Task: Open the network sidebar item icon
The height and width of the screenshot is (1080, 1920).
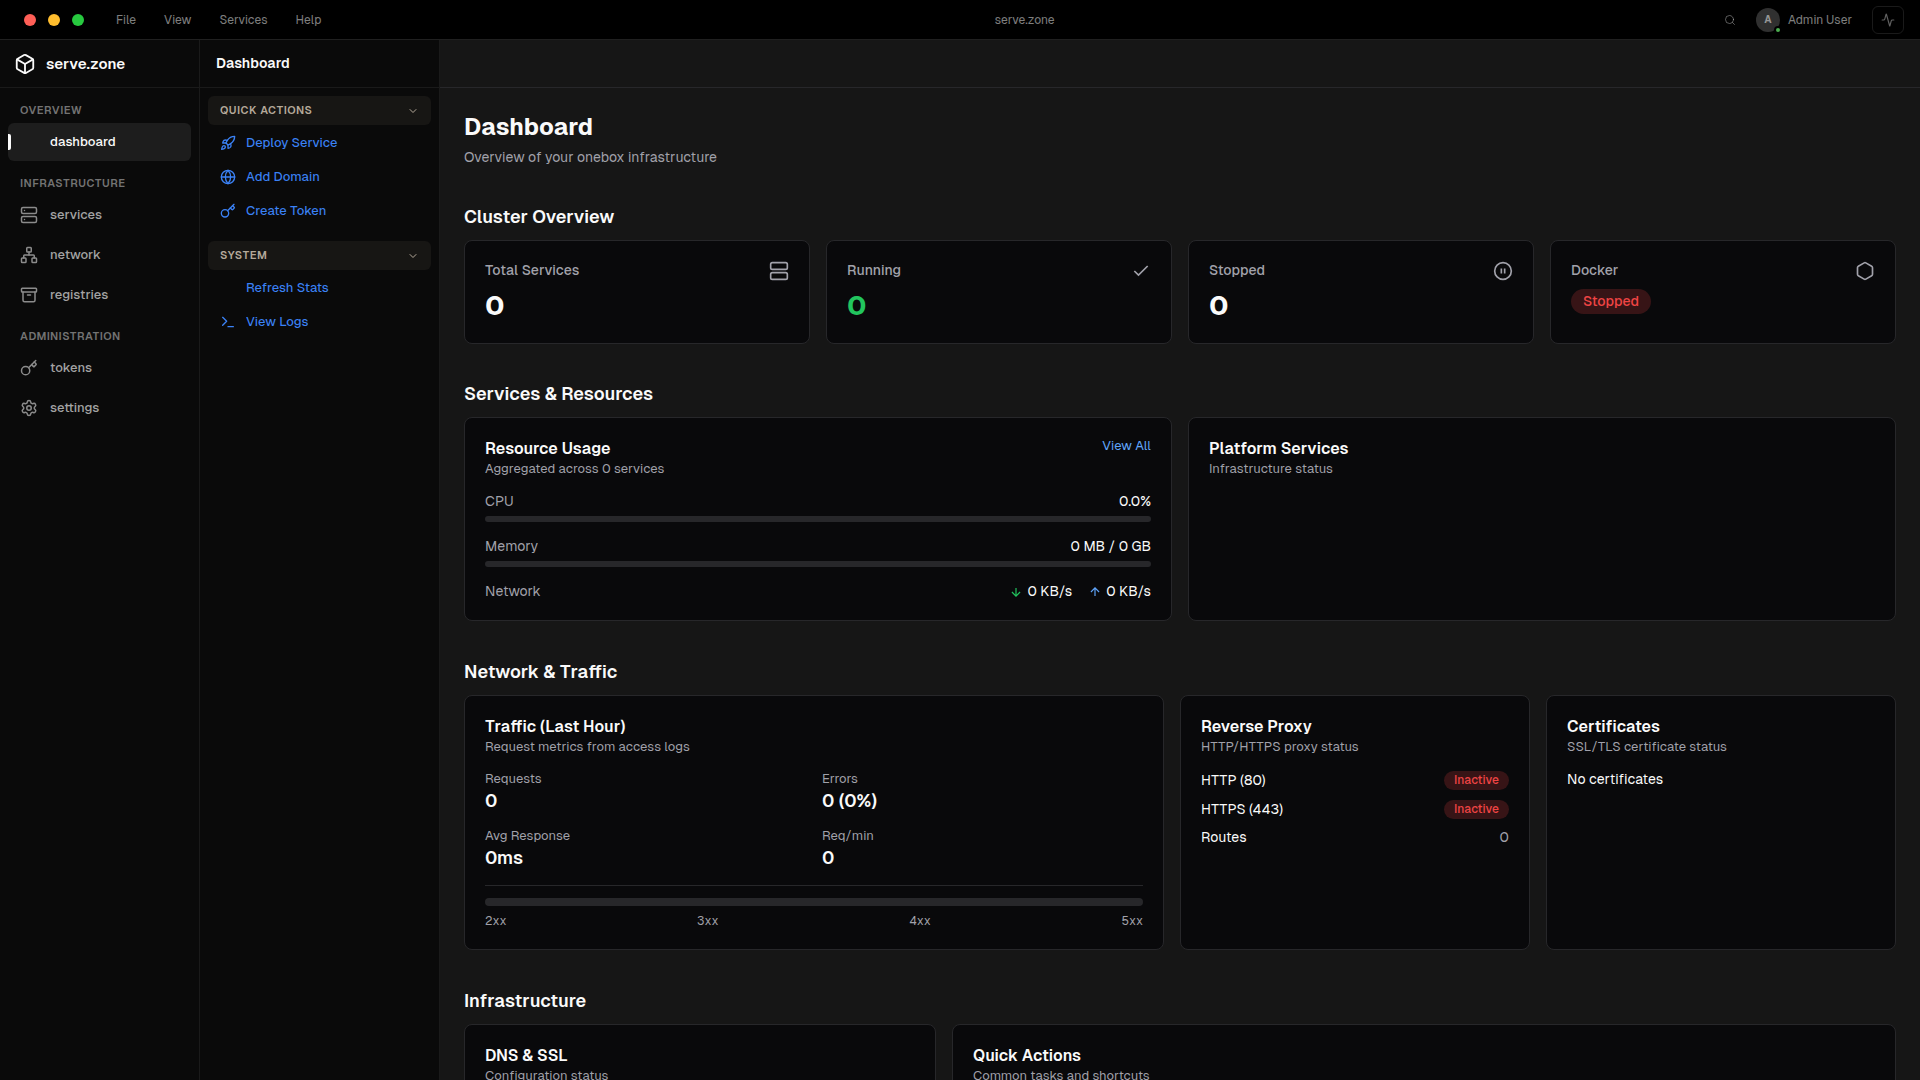Action: [x=29, y=255]
